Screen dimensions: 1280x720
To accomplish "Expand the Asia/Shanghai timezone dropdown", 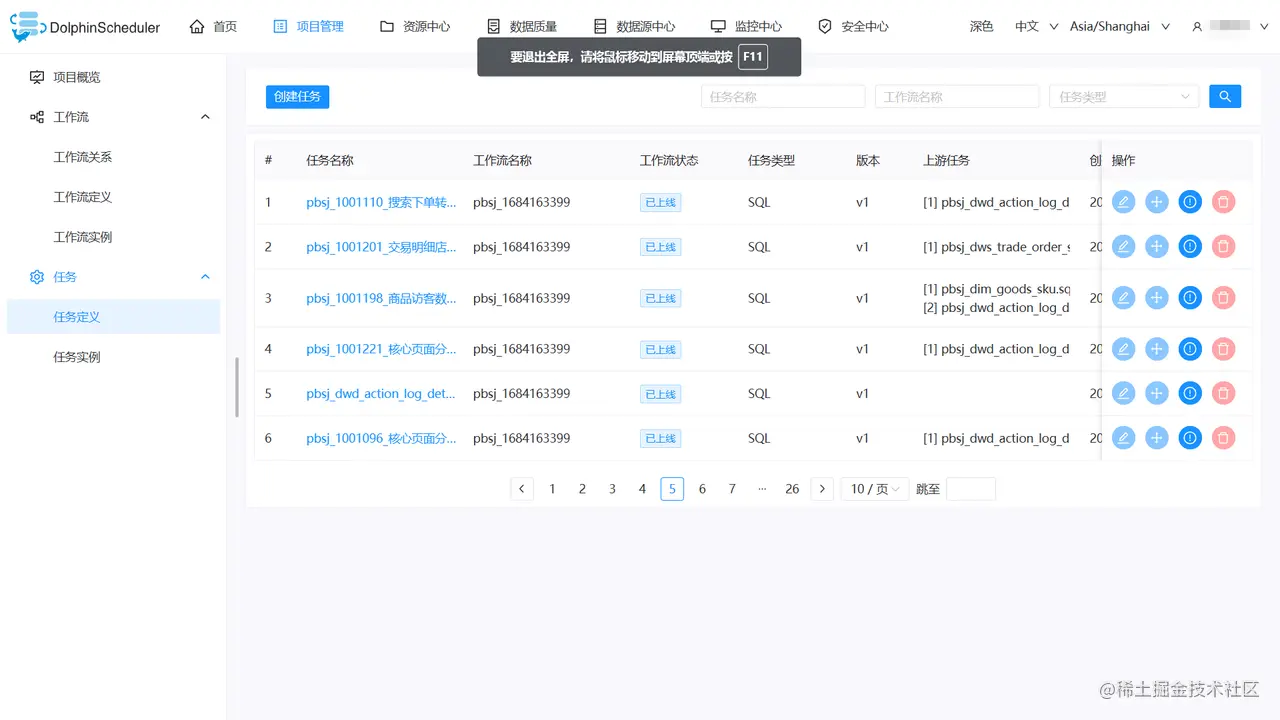I will [x=1119, y=26].
